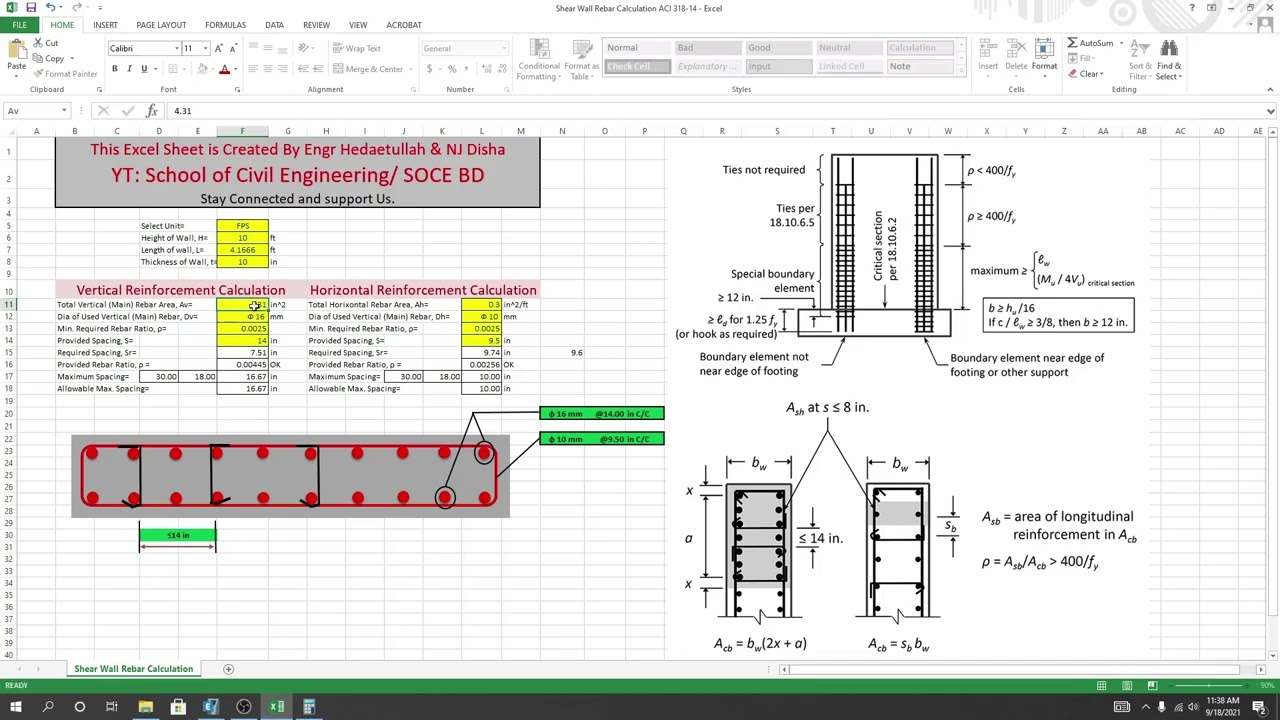Click the zoom slider in status bar
The height and width of the screenshot is (720, 1280).
click(x=1210, y=685)
